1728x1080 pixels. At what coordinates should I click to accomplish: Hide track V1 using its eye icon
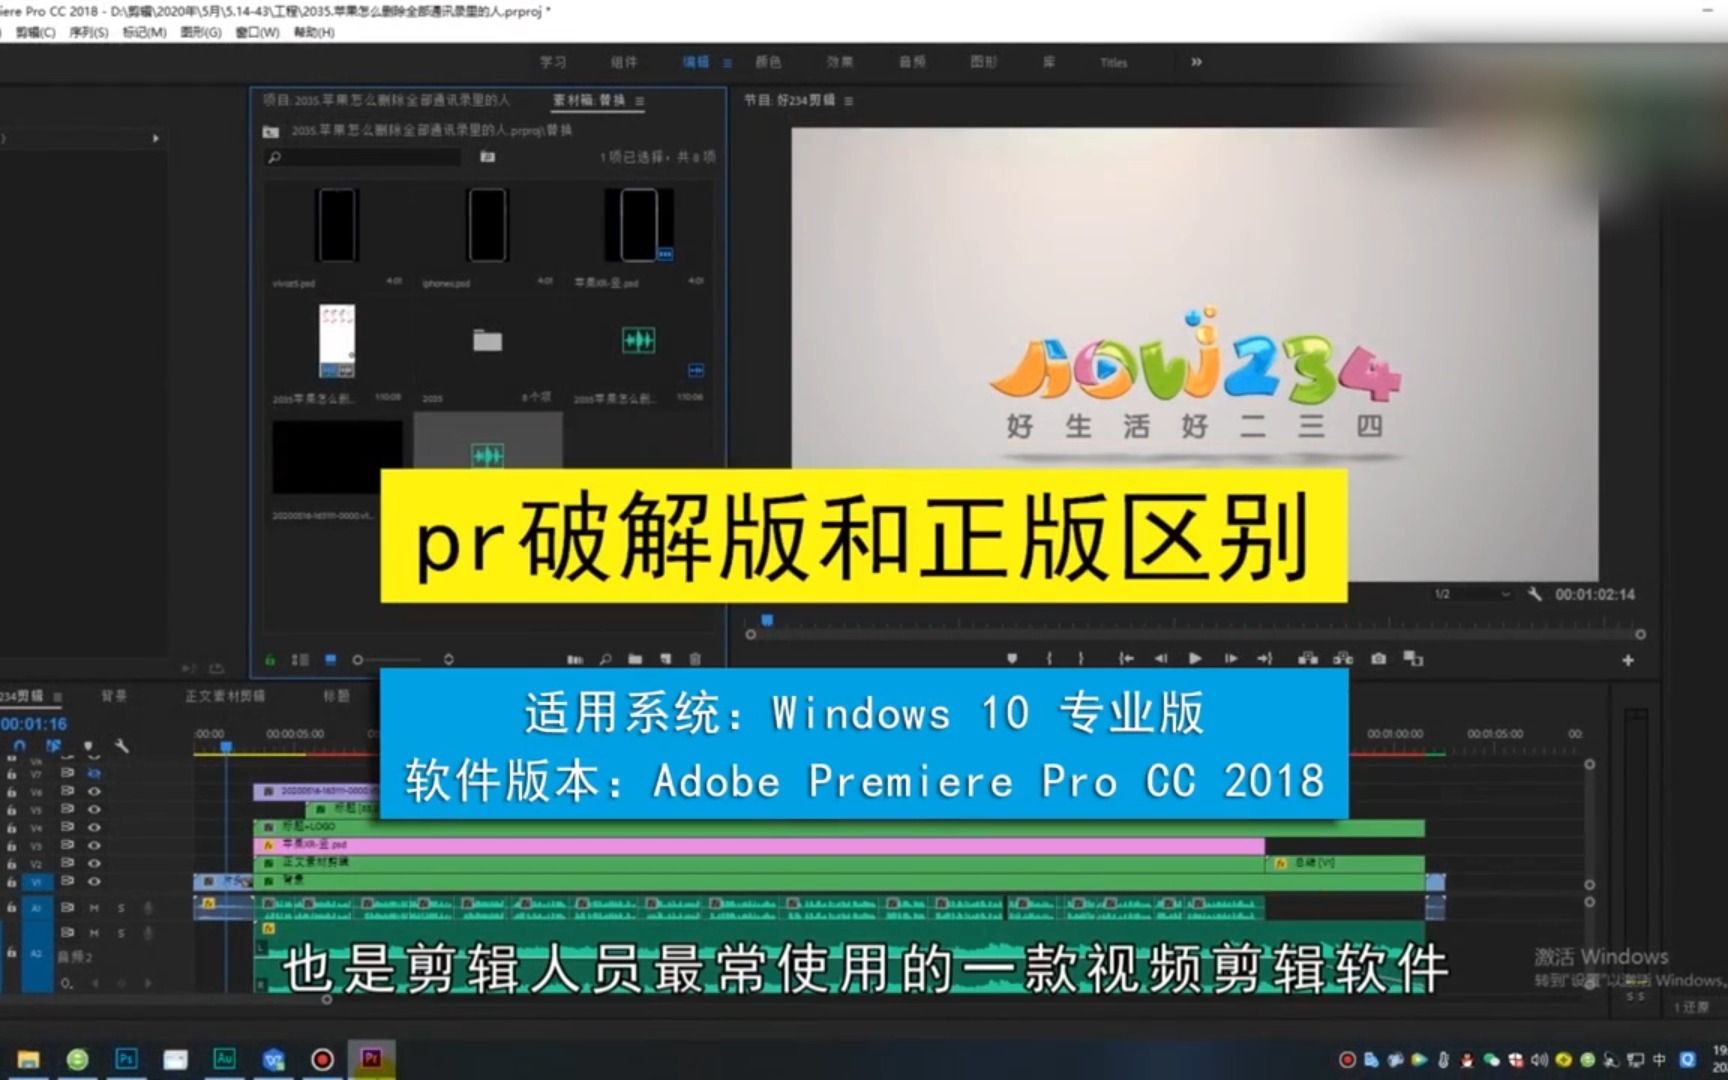click(x=94, y=881)
